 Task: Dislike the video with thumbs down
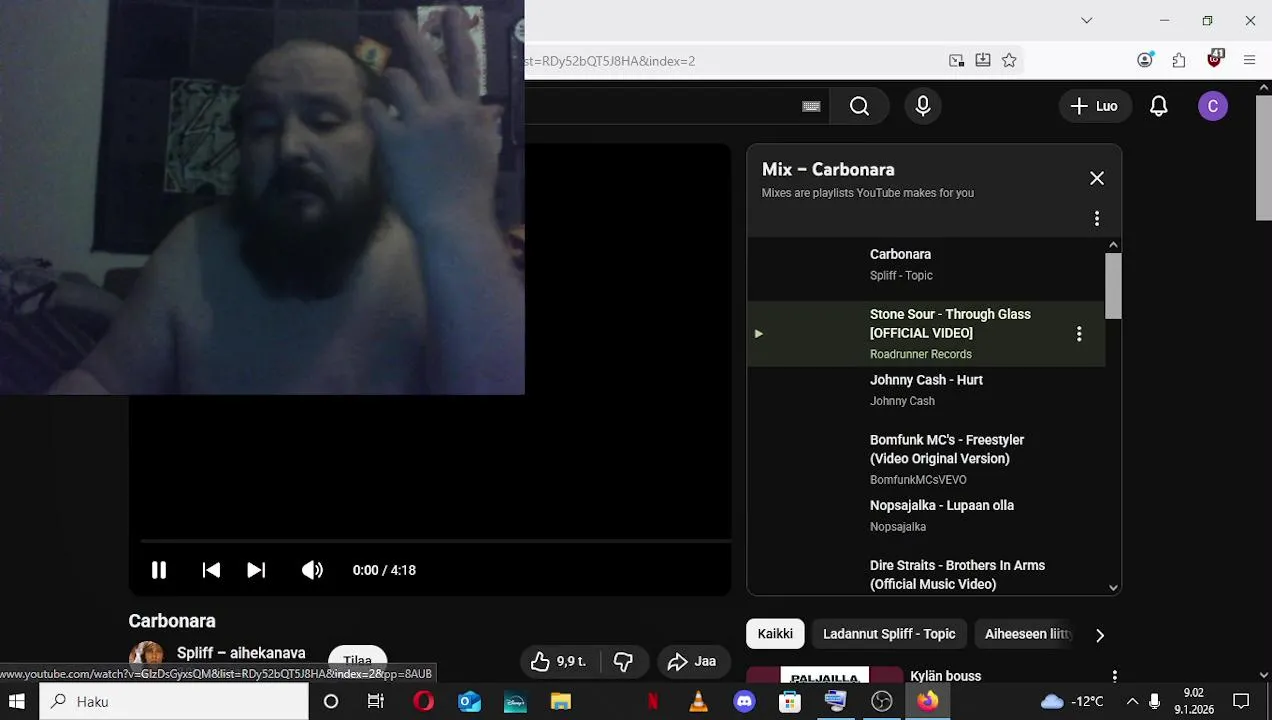click(623, 661)
